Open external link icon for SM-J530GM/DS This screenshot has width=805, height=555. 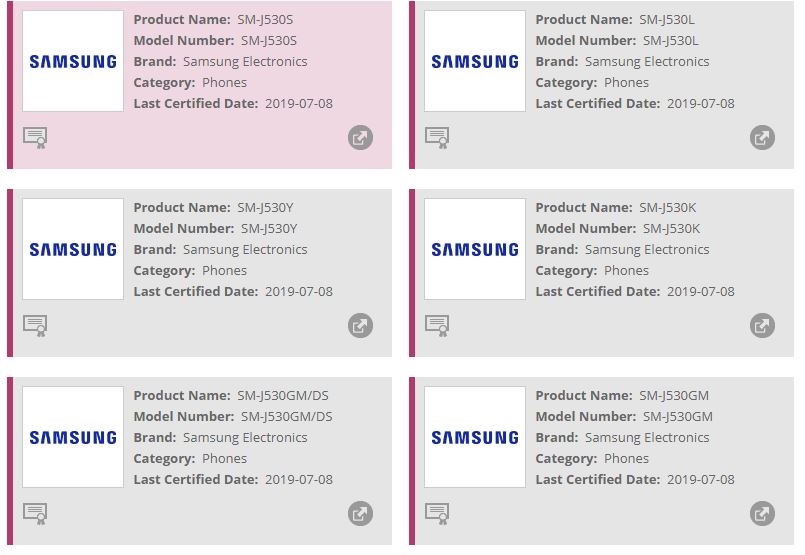pos(360,514)
